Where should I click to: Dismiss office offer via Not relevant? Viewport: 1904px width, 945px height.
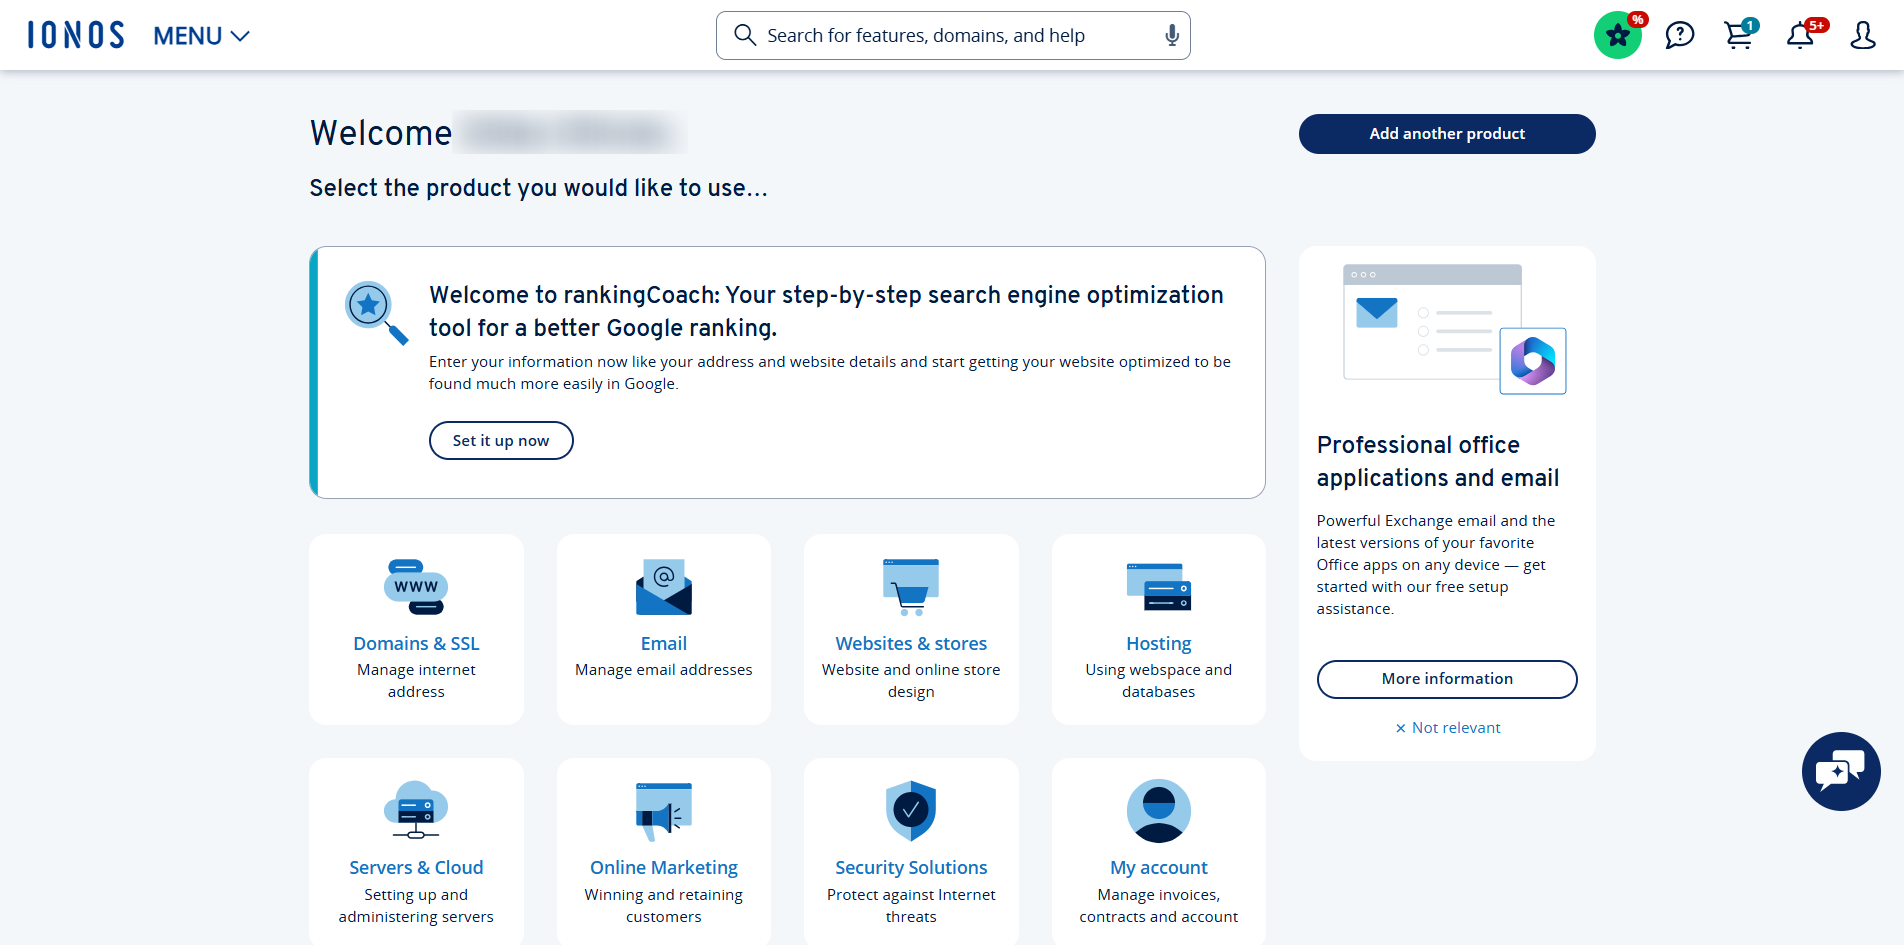1447,727
